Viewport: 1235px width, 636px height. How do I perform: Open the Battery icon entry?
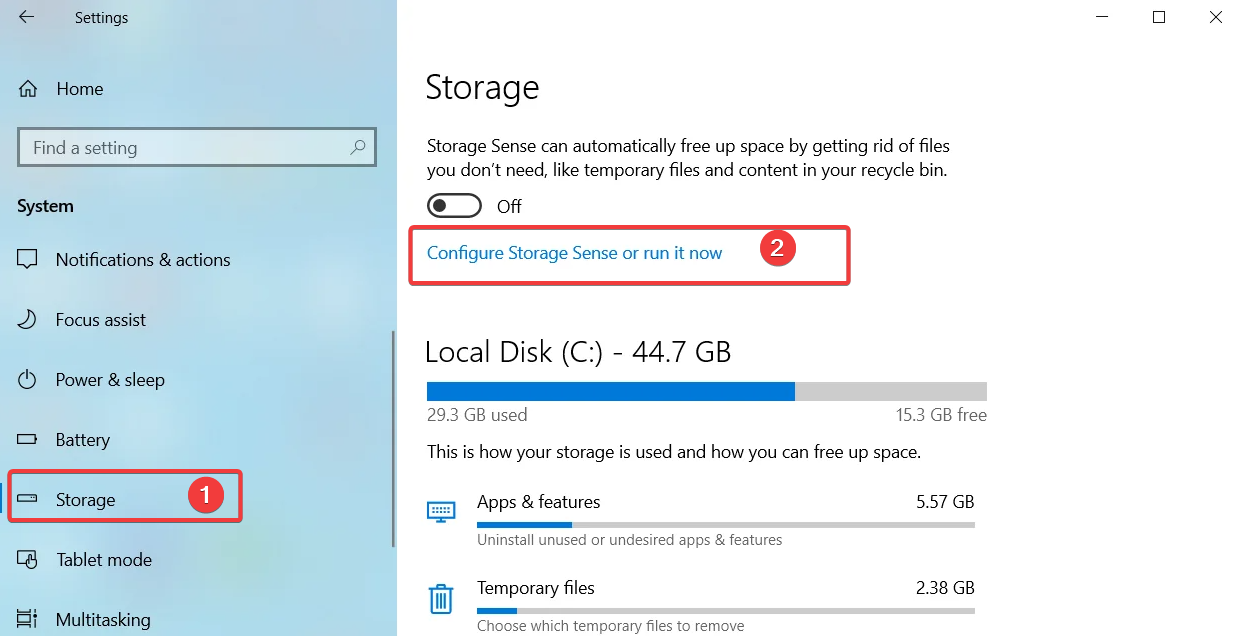coord(28,439)
